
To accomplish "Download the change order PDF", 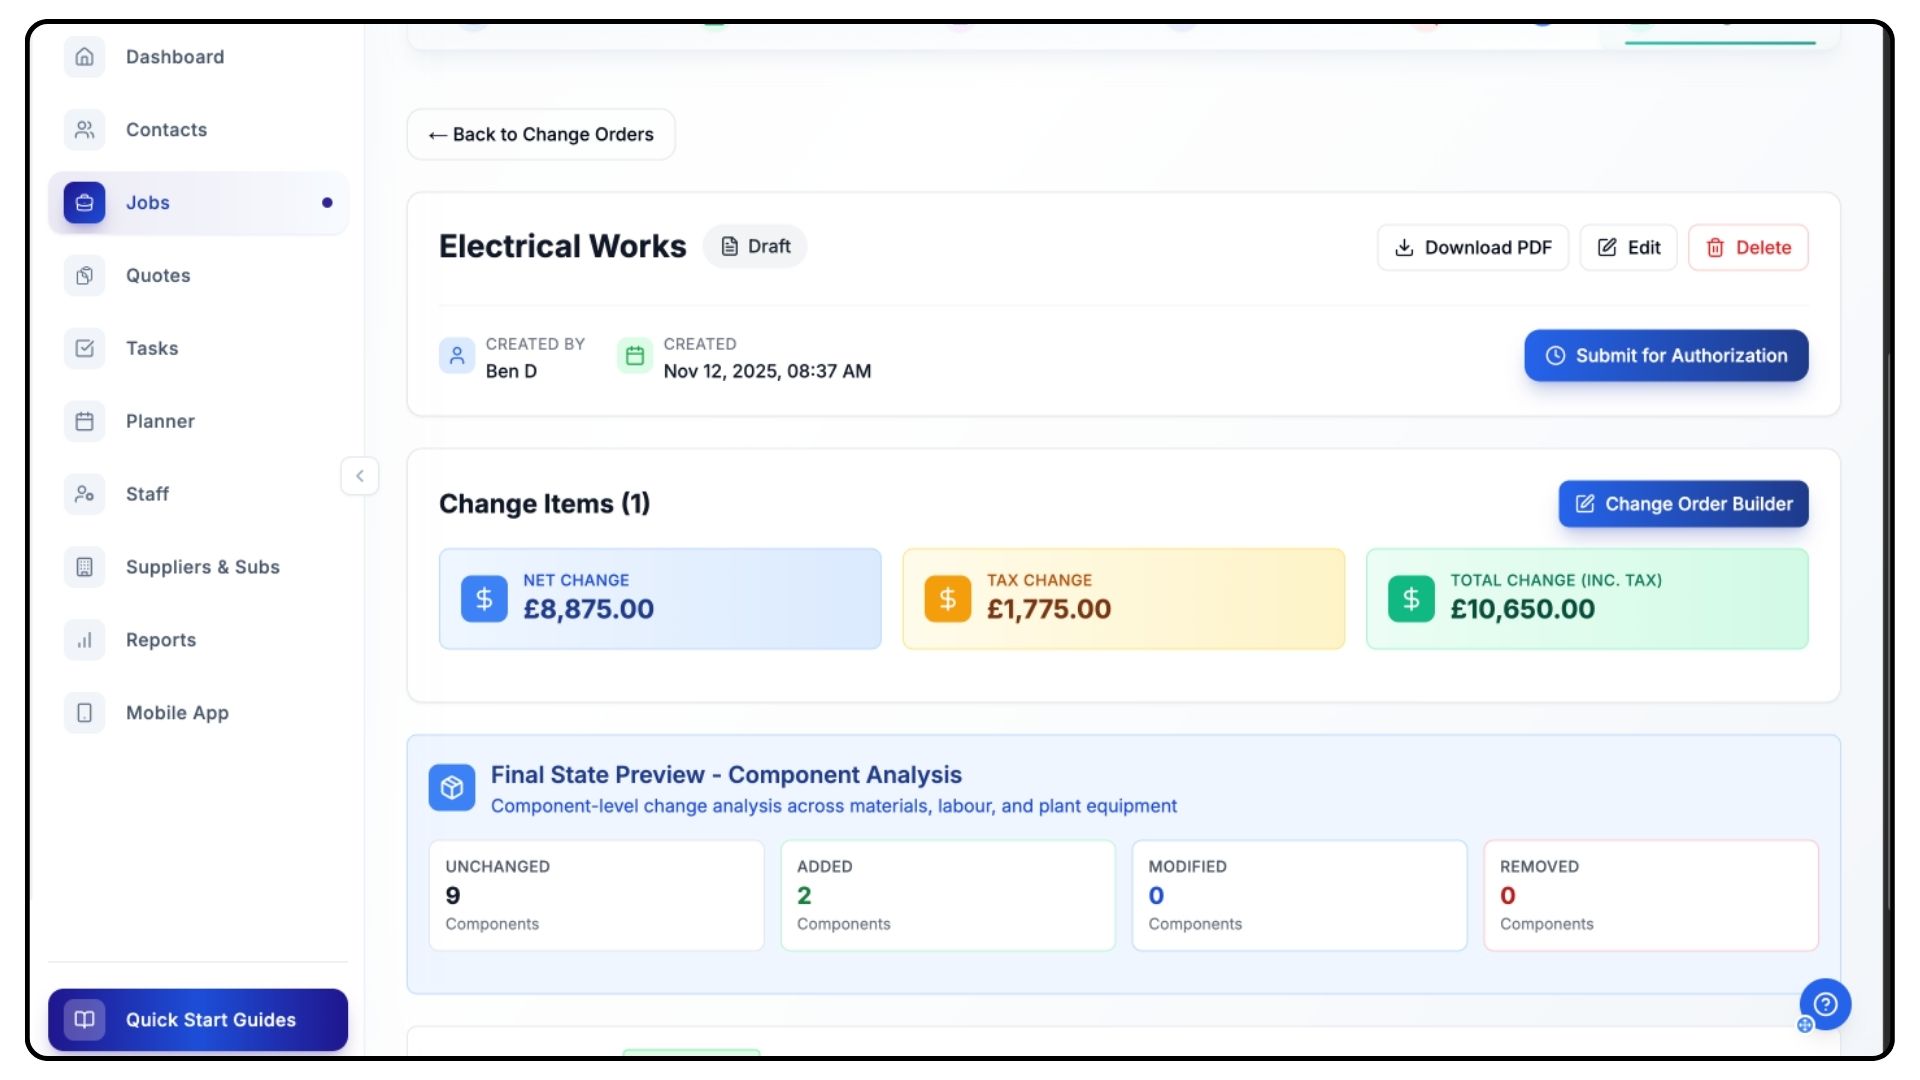I will (1473, 248).
